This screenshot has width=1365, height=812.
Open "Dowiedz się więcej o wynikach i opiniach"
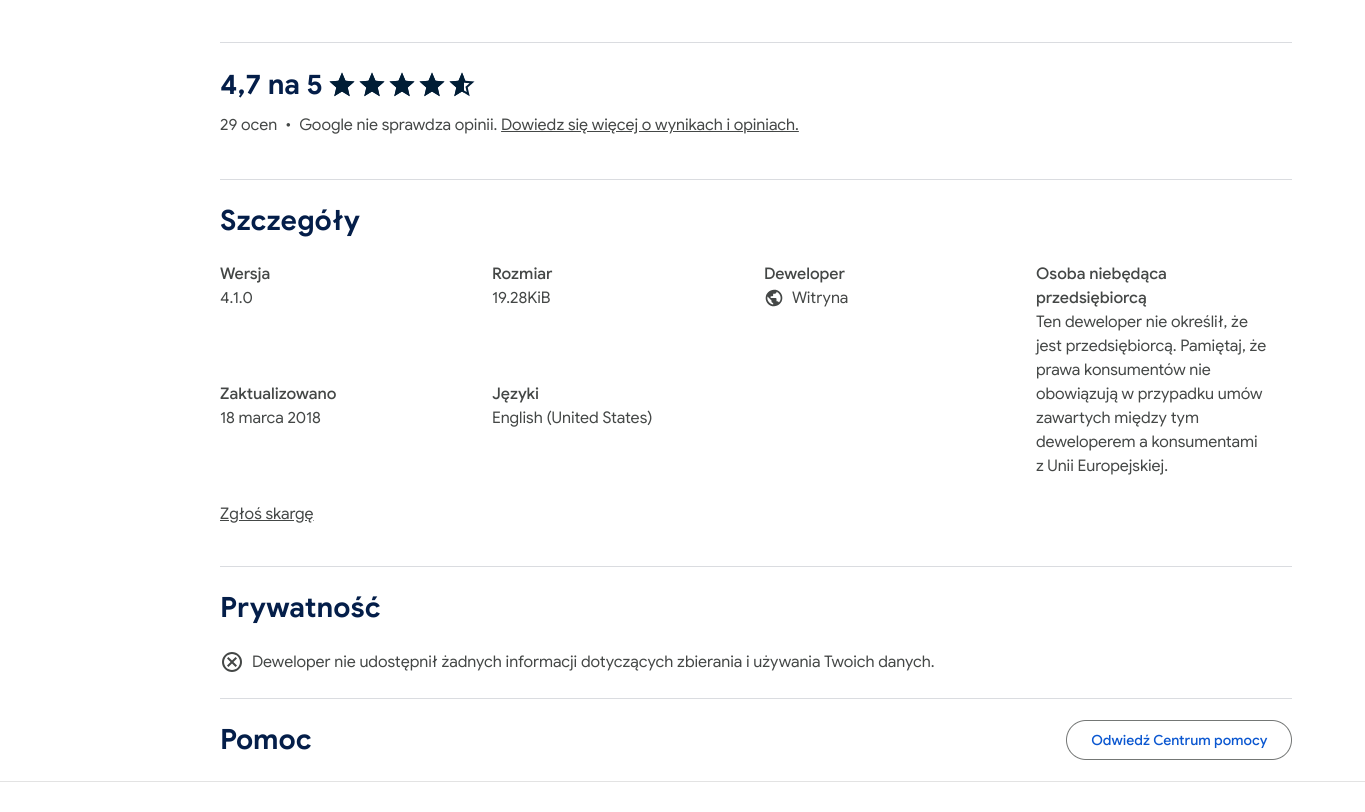649,125
